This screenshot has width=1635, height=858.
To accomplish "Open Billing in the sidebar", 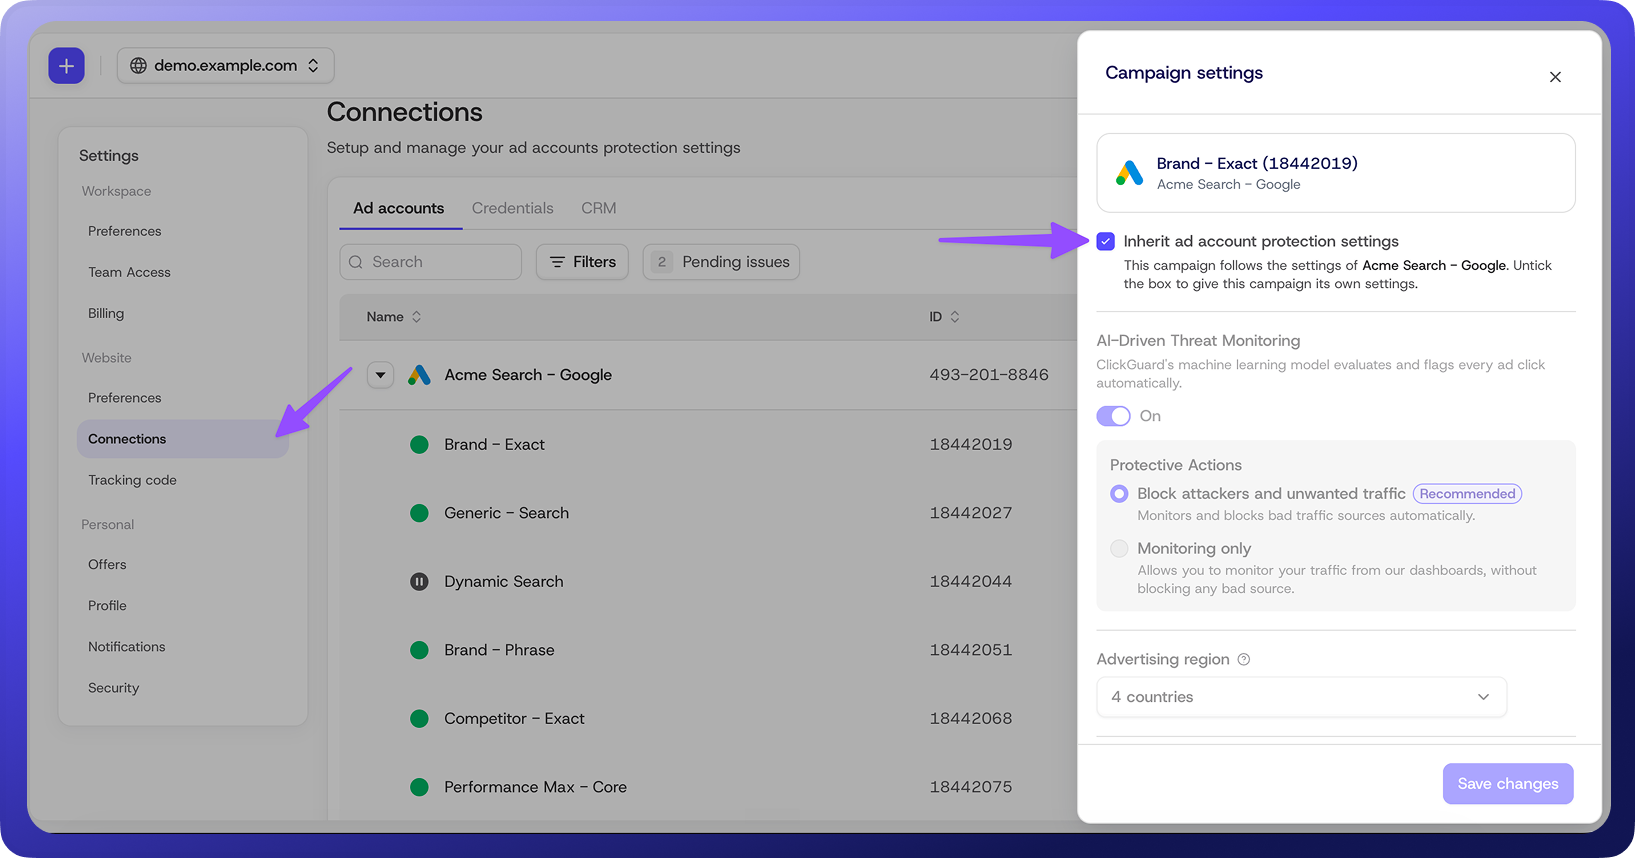I will [106, 313].
